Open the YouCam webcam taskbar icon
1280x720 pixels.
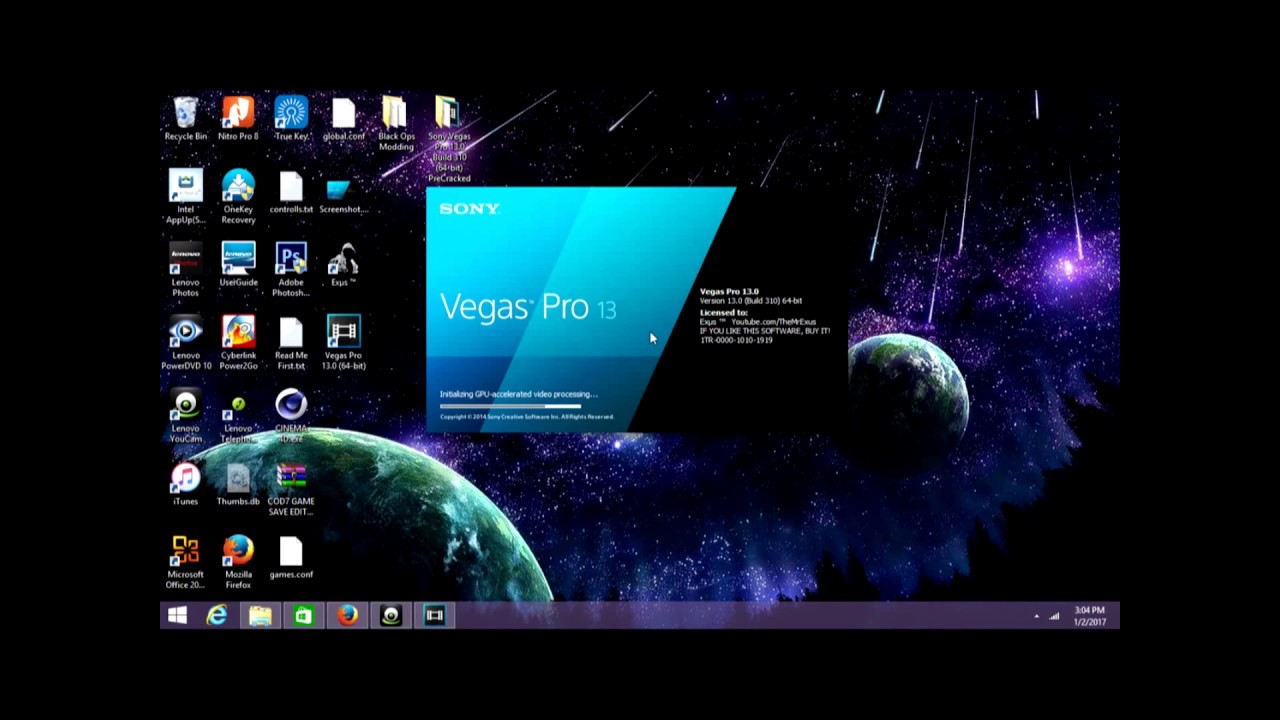coord(391,616)
